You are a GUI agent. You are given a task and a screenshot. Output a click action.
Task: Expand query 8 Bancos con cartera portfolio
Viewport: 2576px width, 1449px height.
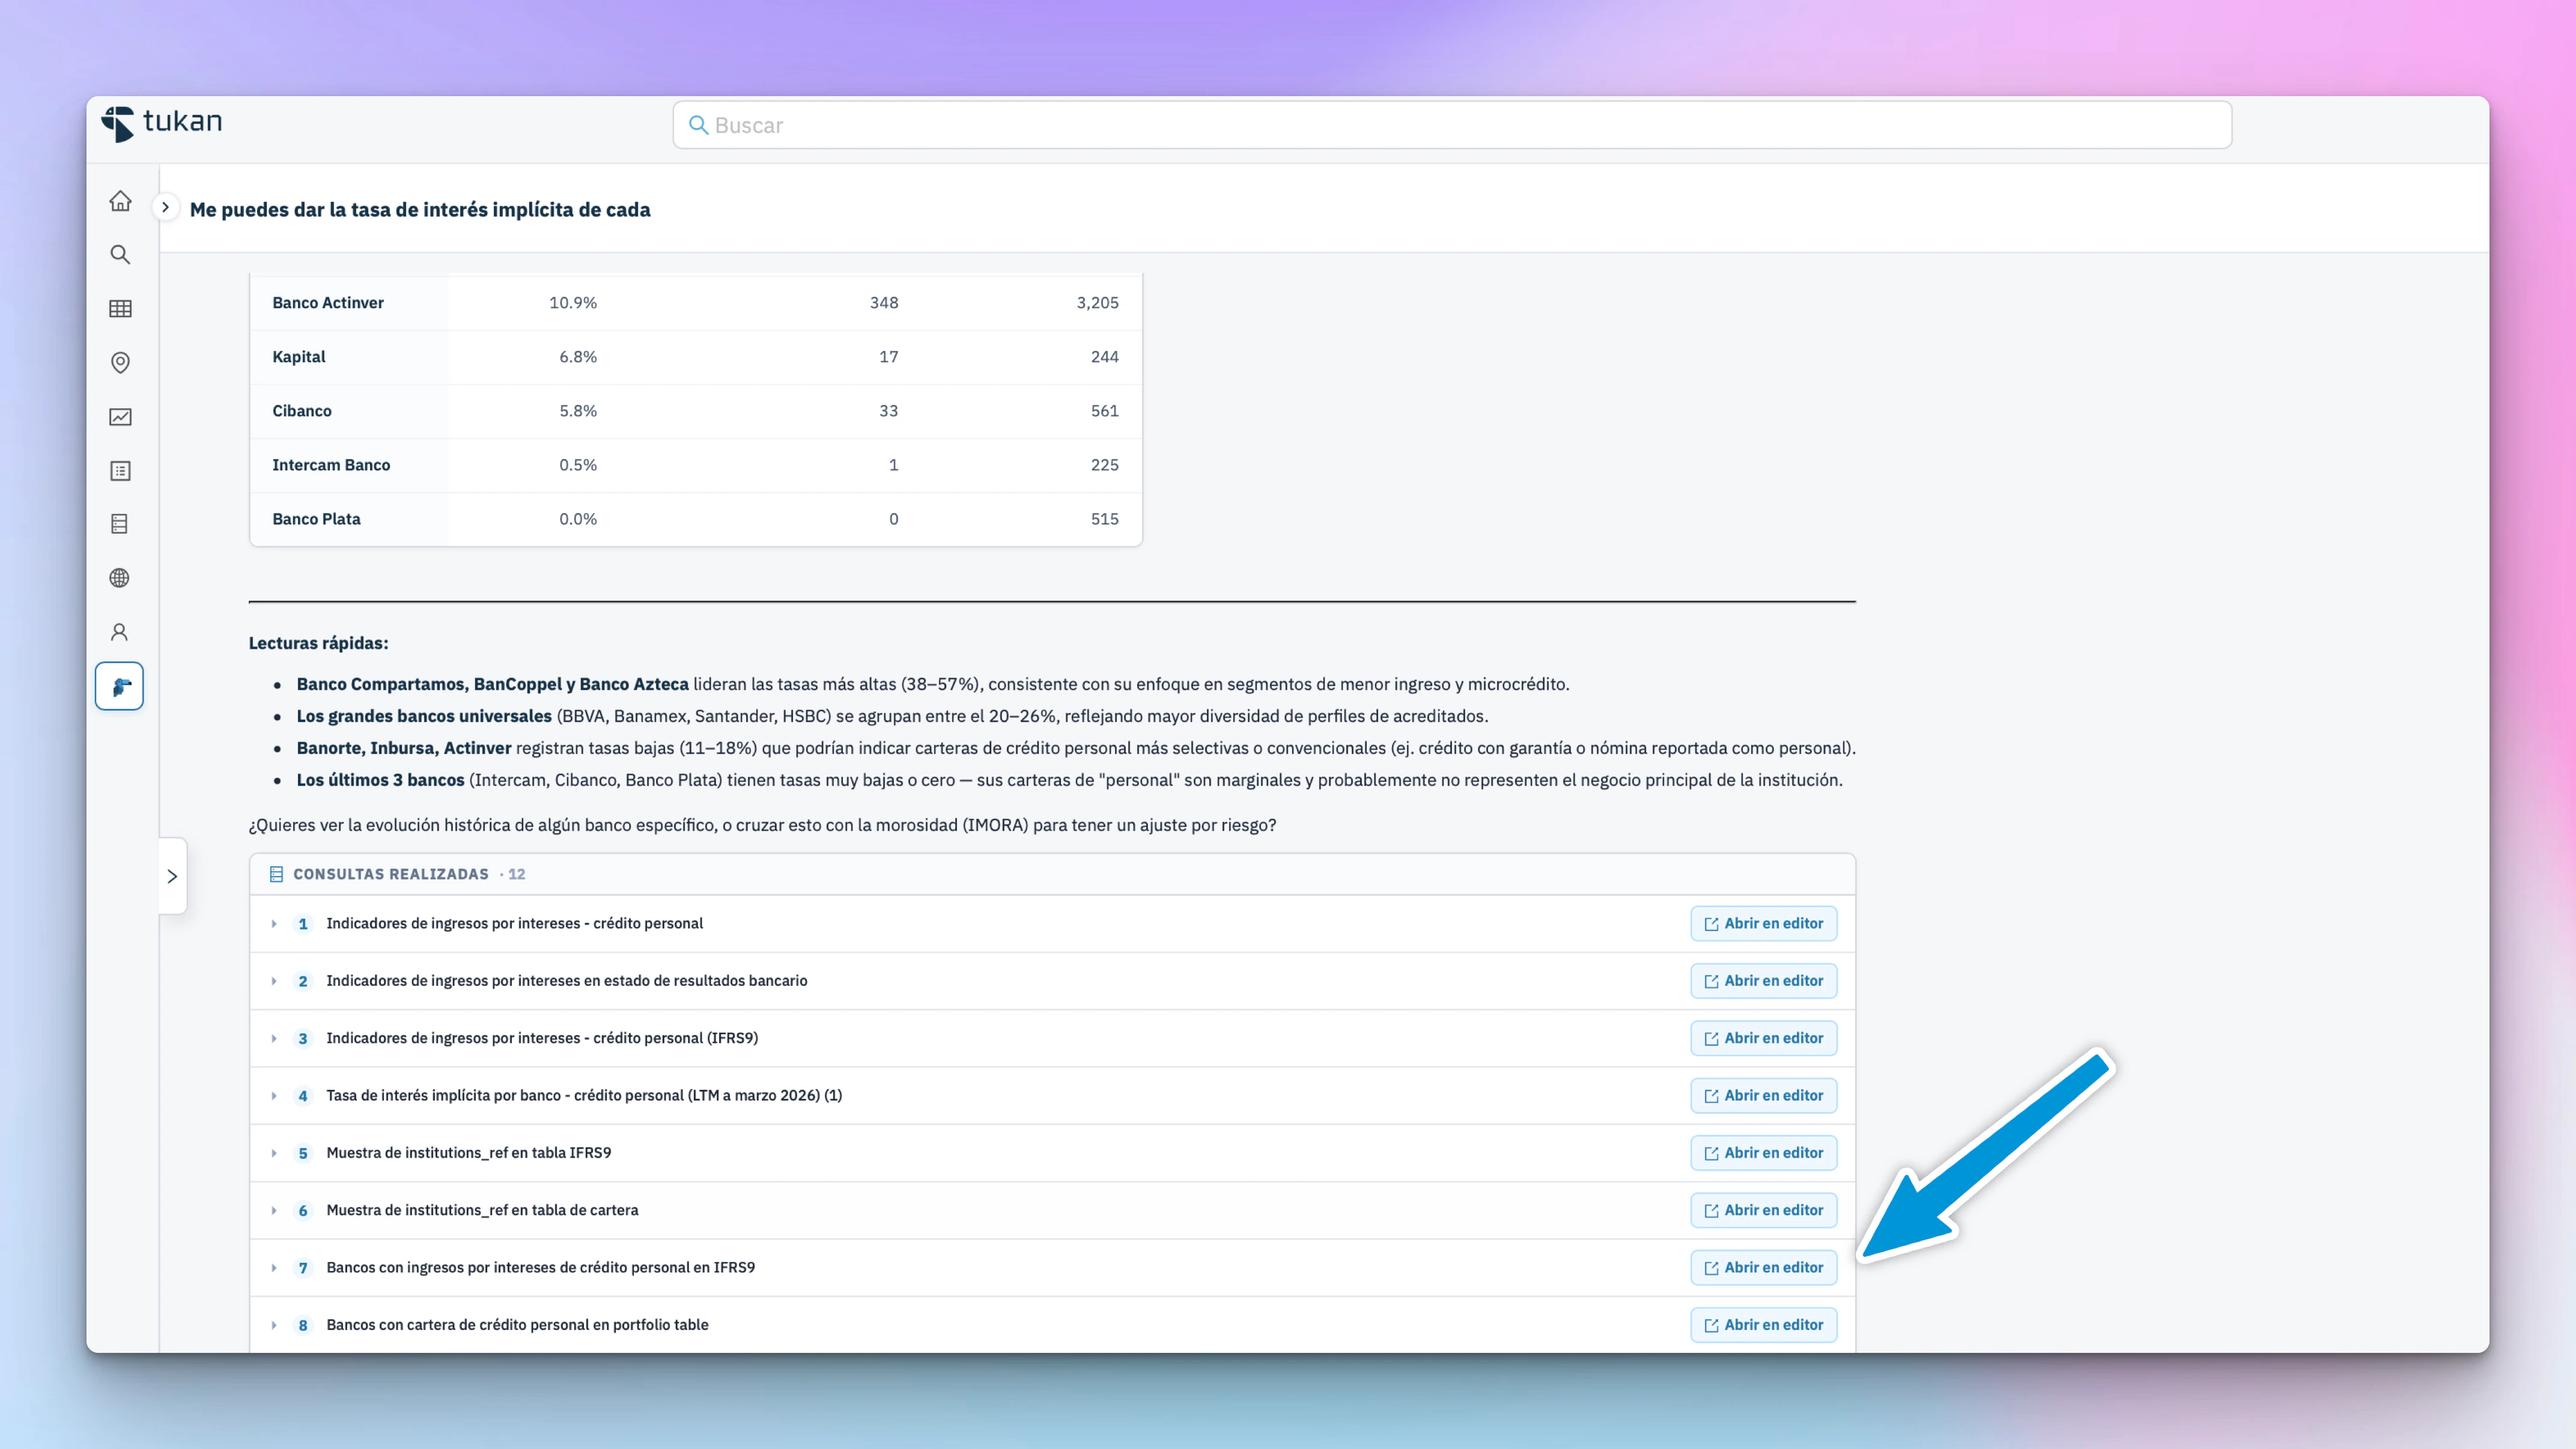[x=274, y=1325]
